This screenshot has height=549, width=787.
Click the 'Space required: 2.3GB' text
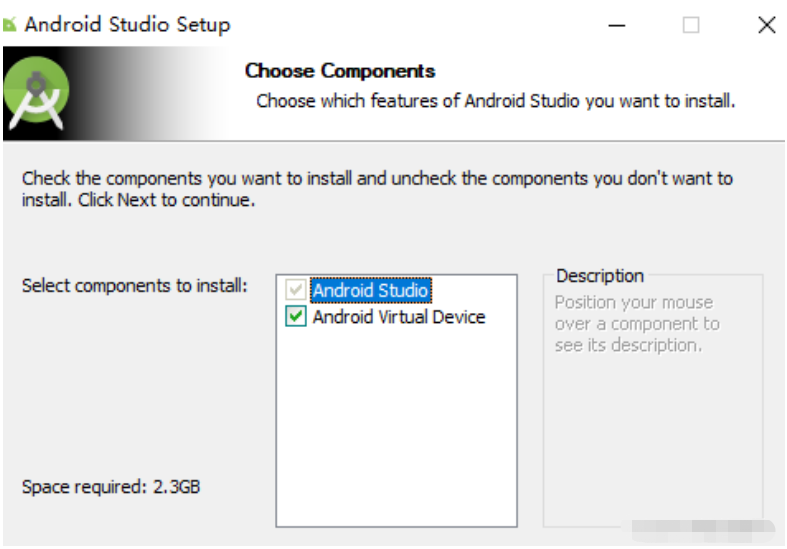click(111, 487)
